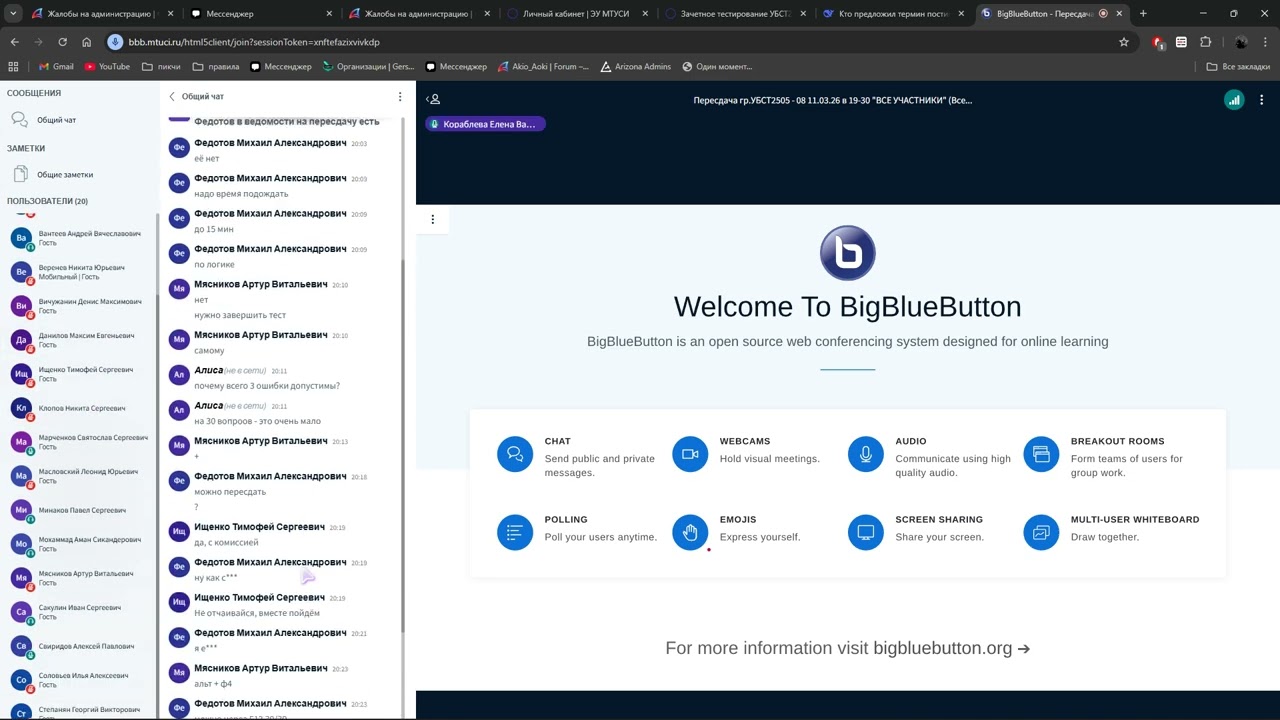Open the BigBlueButton options three-dot menu
Screen dimensions: 1280x720
(1262, 100)
